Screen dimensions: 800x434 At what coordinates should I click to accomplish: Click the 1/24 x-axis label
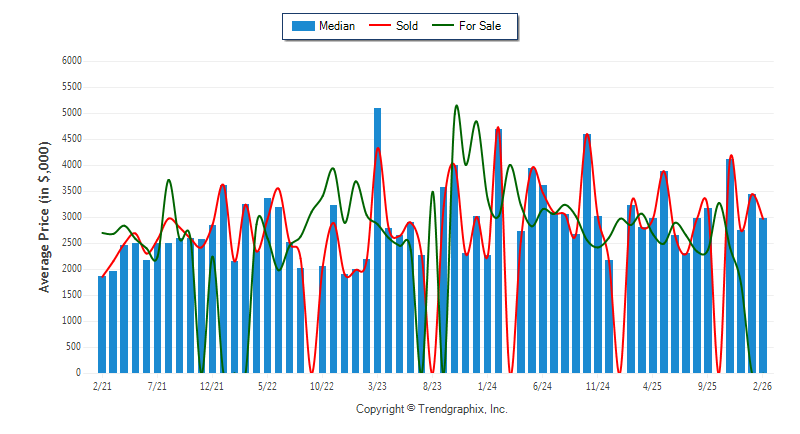click(487, 385)
